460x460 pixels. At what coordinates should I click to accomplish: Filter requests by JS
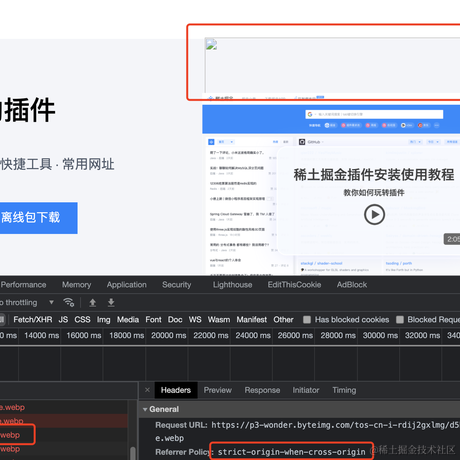[63, 320]
